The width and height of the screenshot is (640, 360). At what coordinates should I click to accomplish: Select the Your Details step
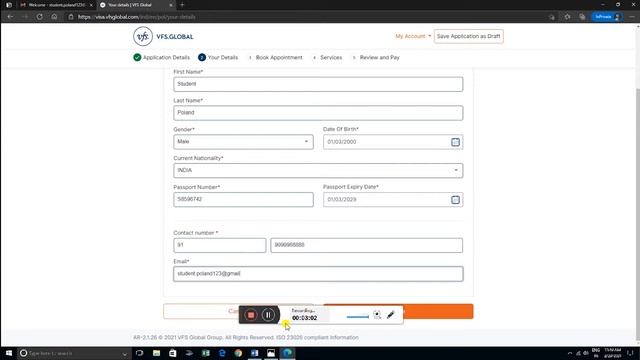(218, 58)
